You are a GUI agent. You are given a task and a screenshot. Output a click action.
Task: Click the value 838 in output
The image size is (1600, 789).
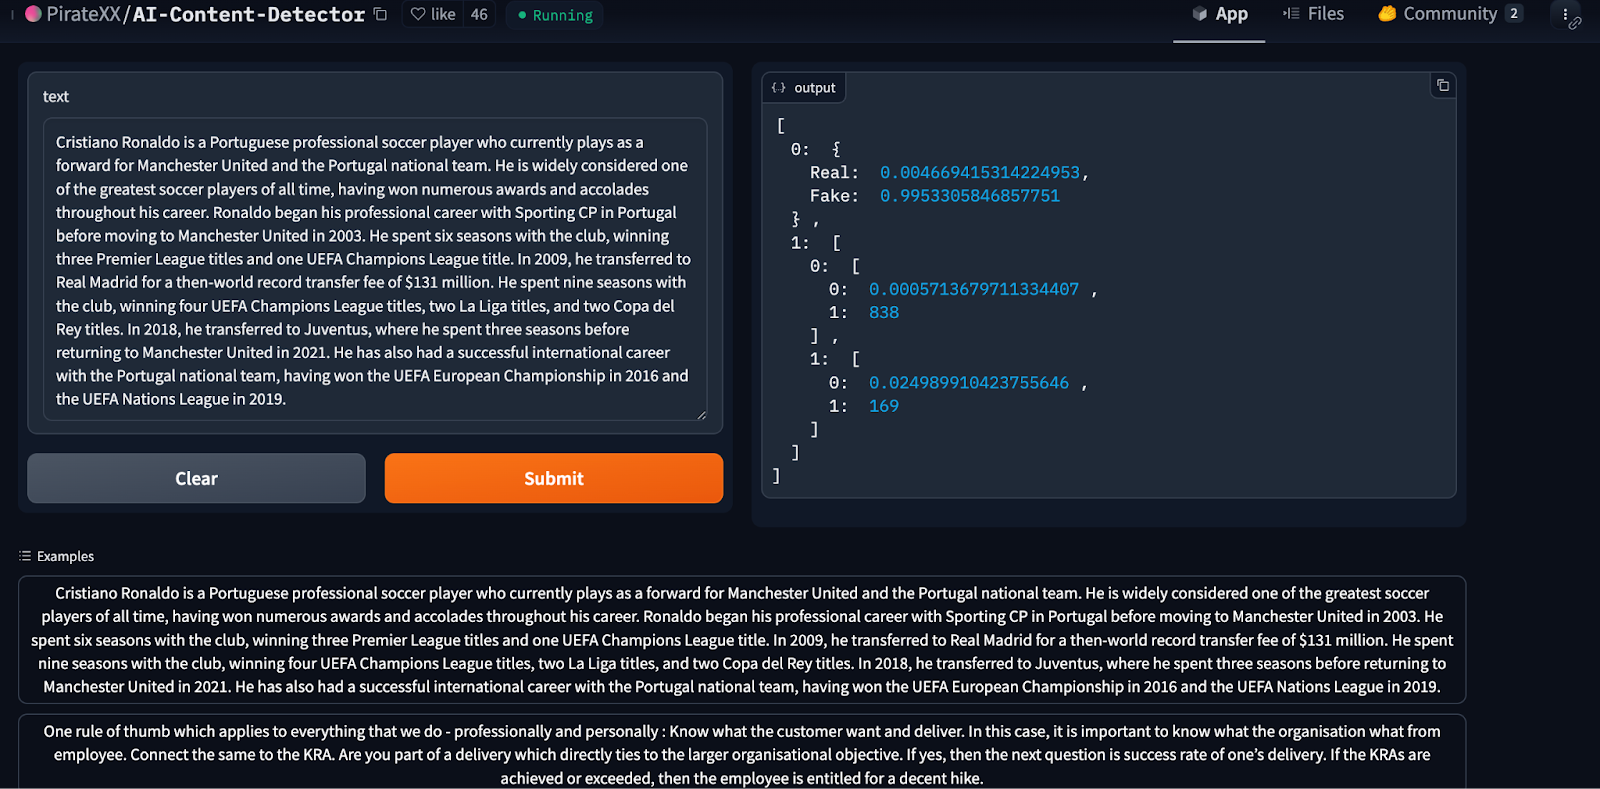point(884,312)
